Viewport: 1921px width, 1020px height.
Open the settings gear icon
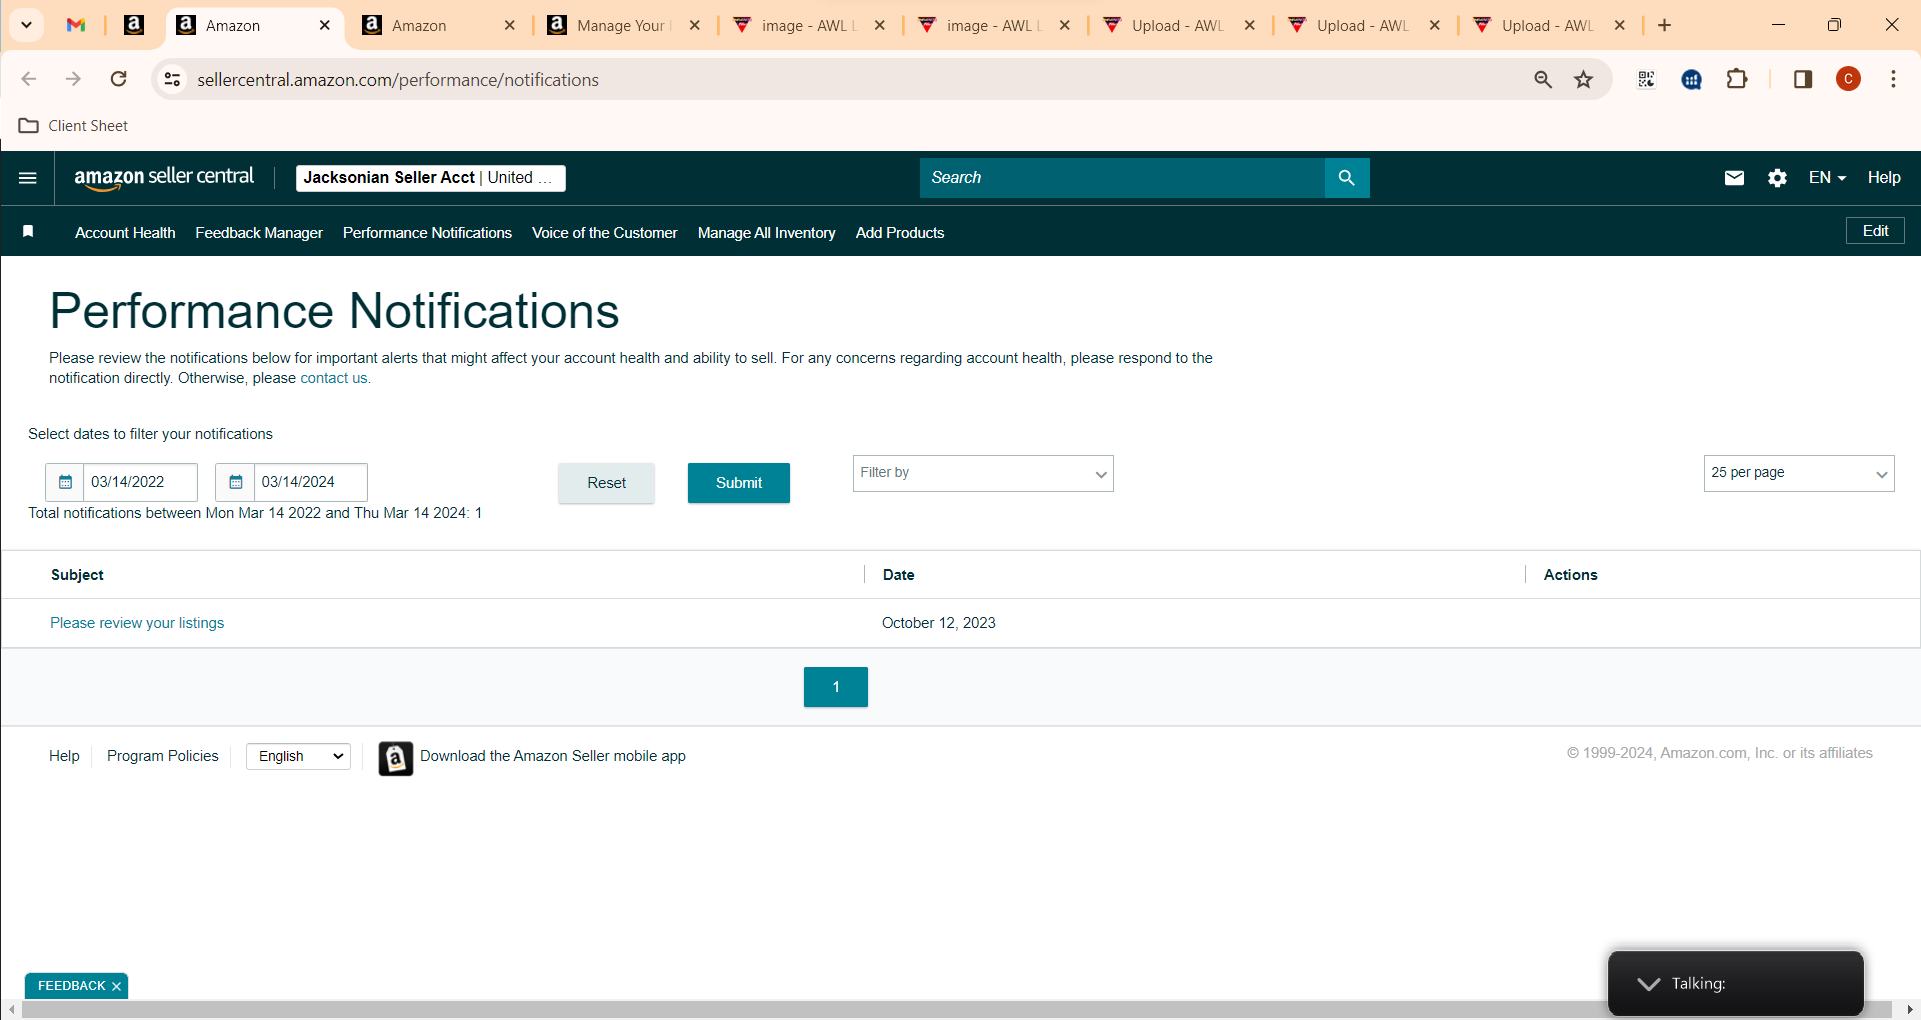pyautogui.click(x=1777, y=178)
